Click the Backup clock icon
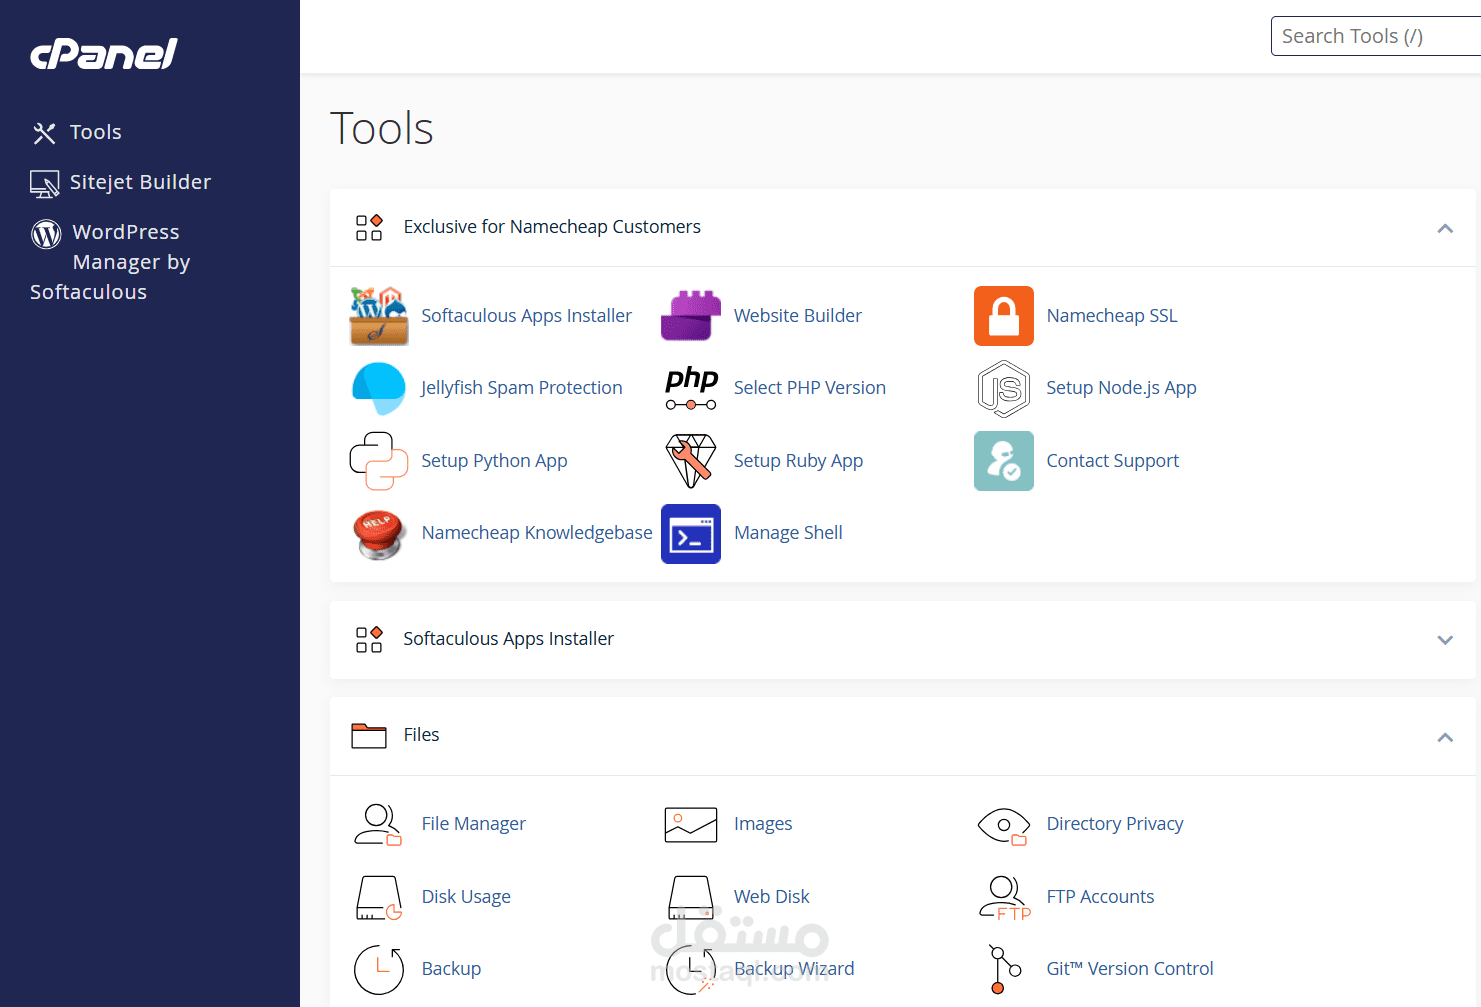1481x1007 pixels. 379,969
